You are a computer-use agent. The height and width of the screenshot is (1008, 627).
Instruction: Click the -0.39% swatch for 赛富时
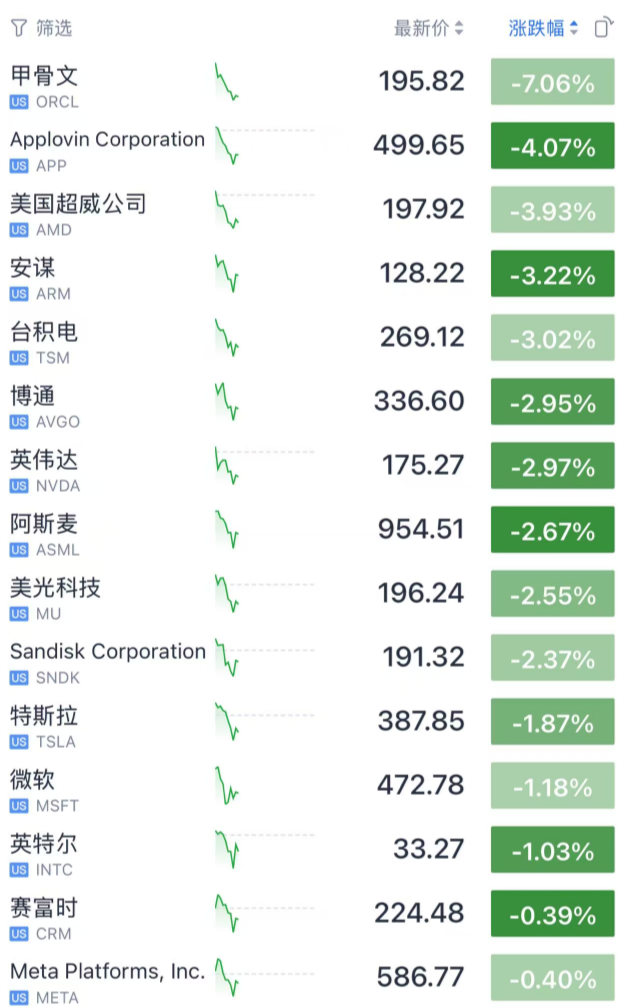[x=552, y=915]
